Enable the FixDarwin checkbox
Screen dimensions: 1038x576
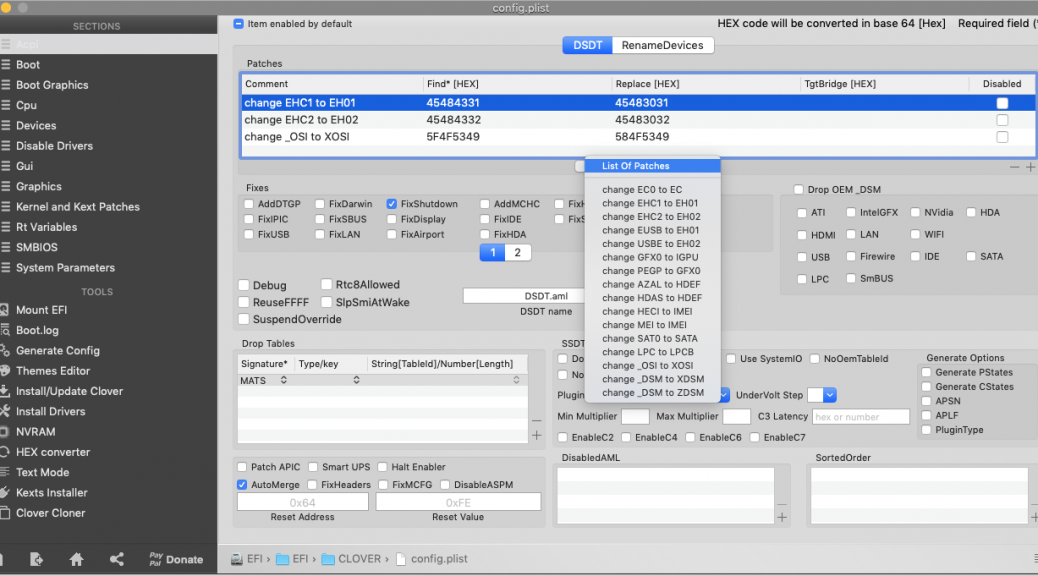click(320, 204)
